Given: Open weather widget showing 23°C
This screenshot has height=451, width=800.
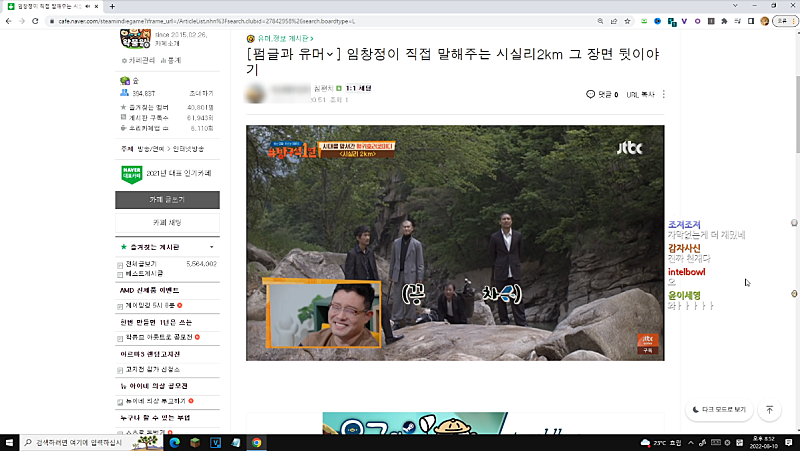Looking at the screenshot, I should pos(661,442).
